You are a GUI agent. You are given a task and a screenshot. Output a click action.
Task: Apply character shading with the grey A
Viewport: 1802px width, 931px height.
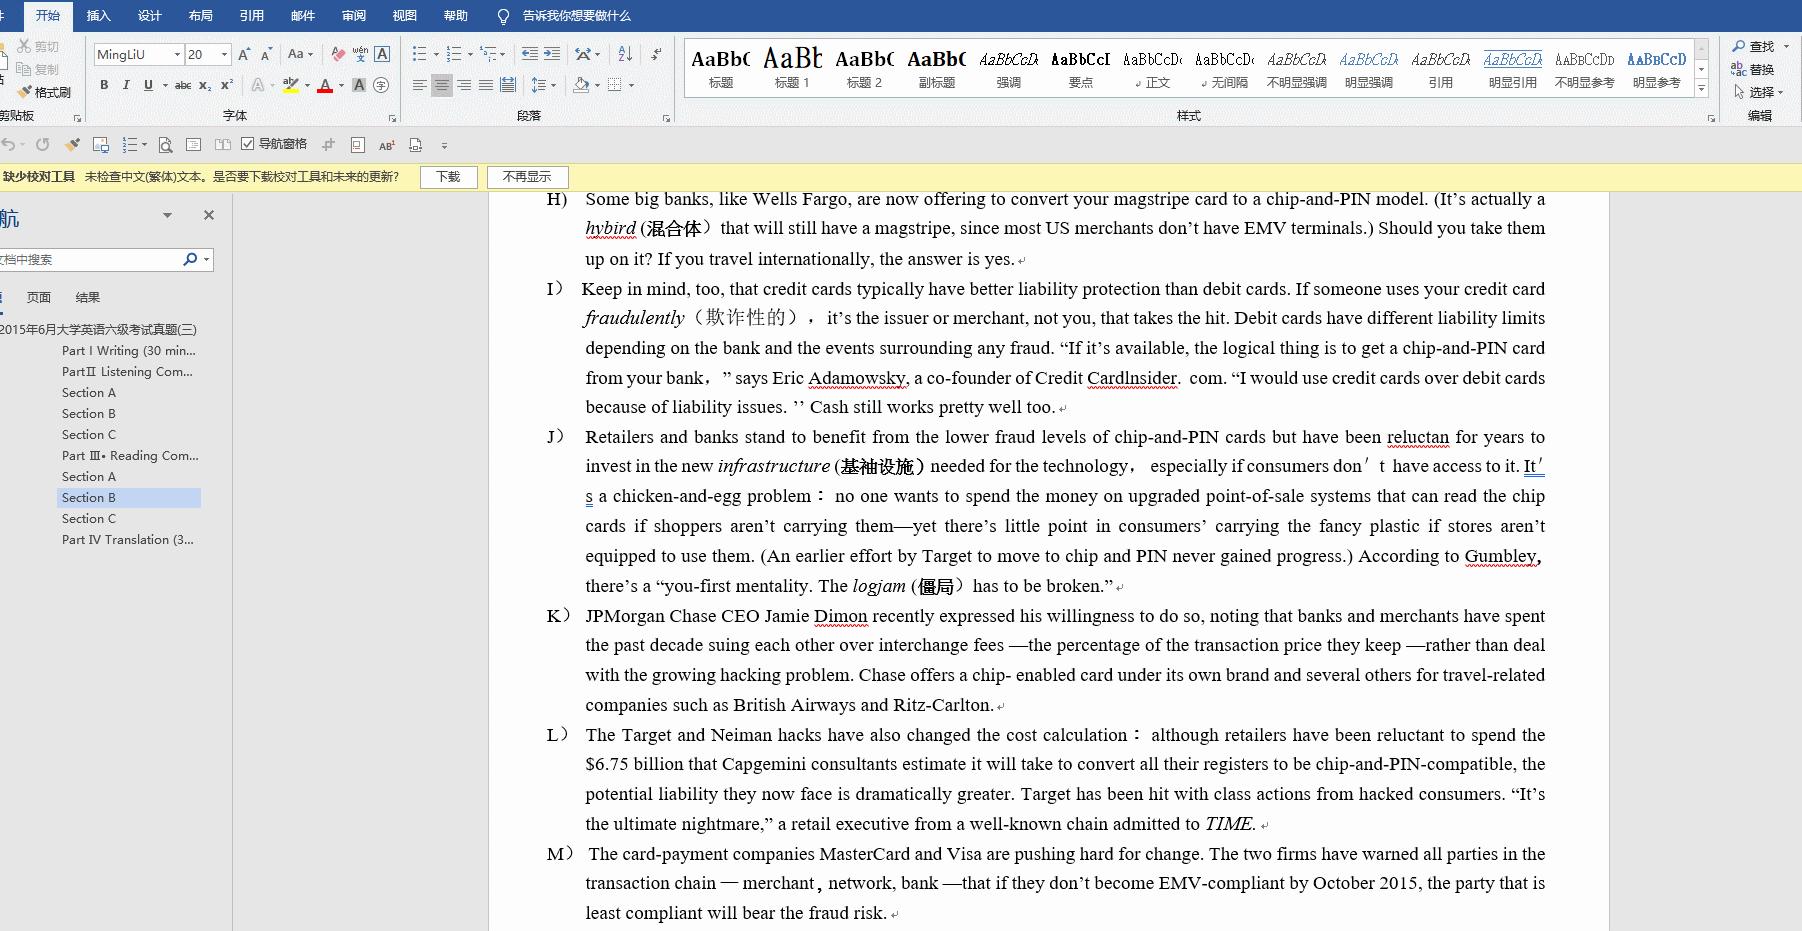click(359, 86)
